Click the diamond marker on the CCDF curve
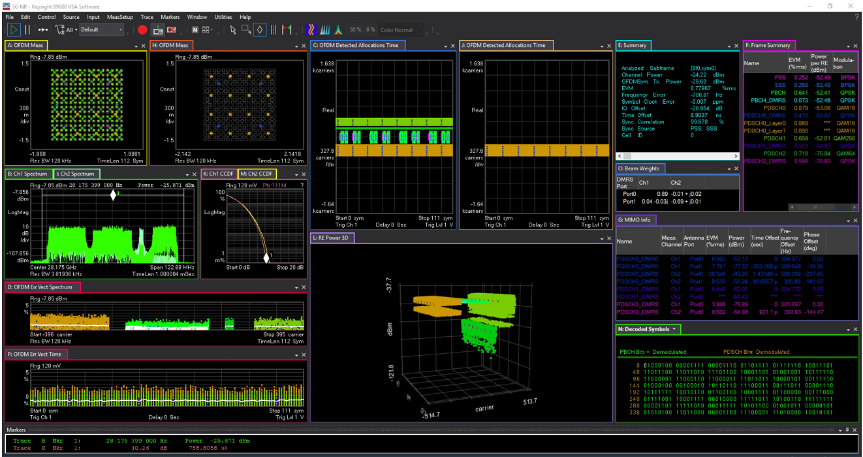The width and height of the screenshot is (863, 457). pos(266,258)
